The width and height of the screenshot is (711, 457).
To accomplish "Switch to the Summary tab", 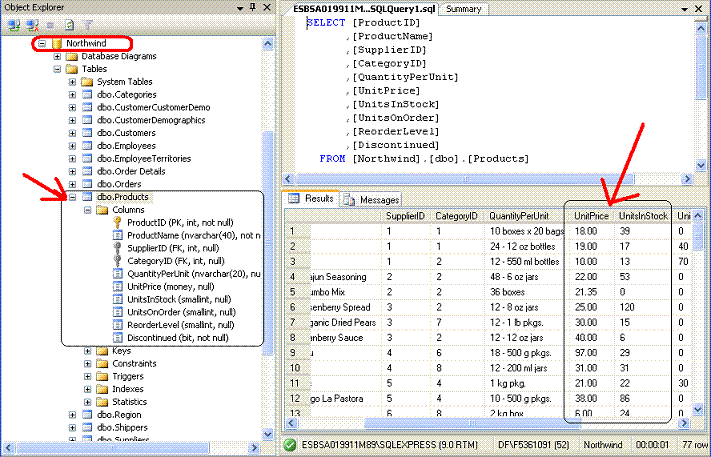I will click(x=463, y=9).
